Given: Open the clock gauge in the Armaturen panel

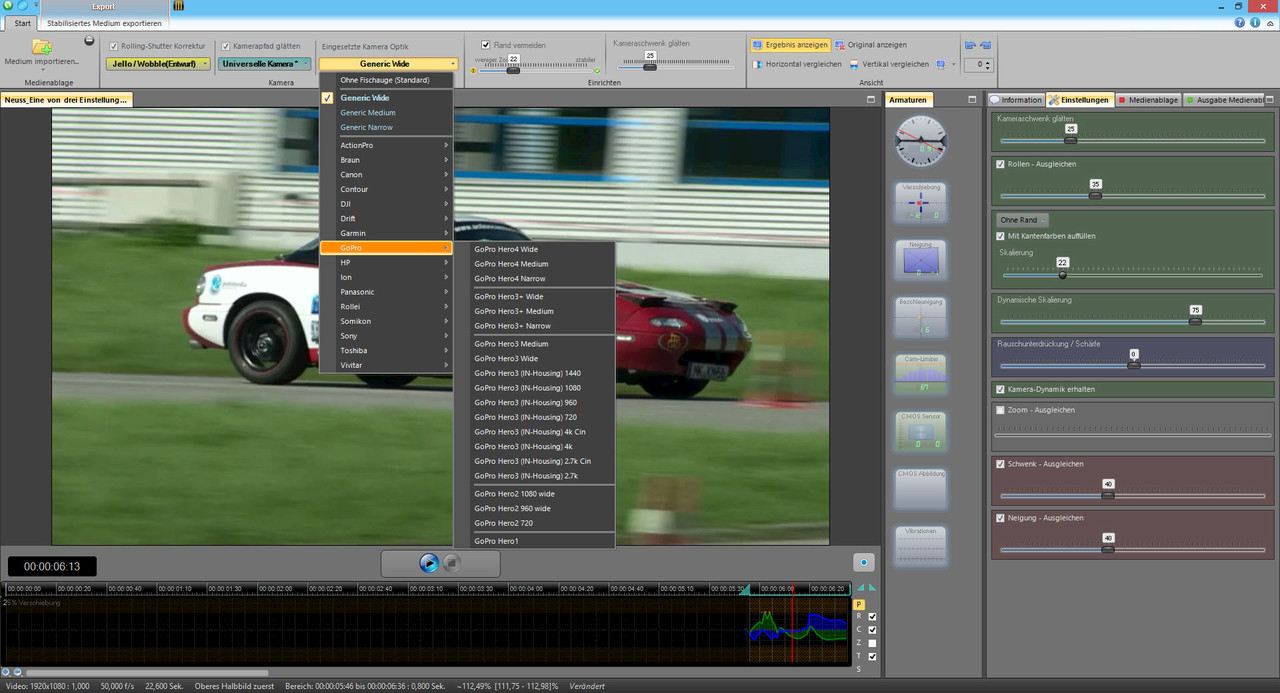Looking at the screenshot, I should [919, 140].
